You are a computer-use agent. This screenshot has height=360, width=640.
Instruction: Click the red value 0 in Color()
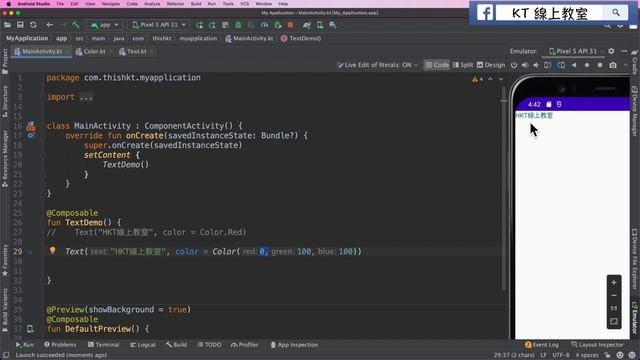[263, 251]
